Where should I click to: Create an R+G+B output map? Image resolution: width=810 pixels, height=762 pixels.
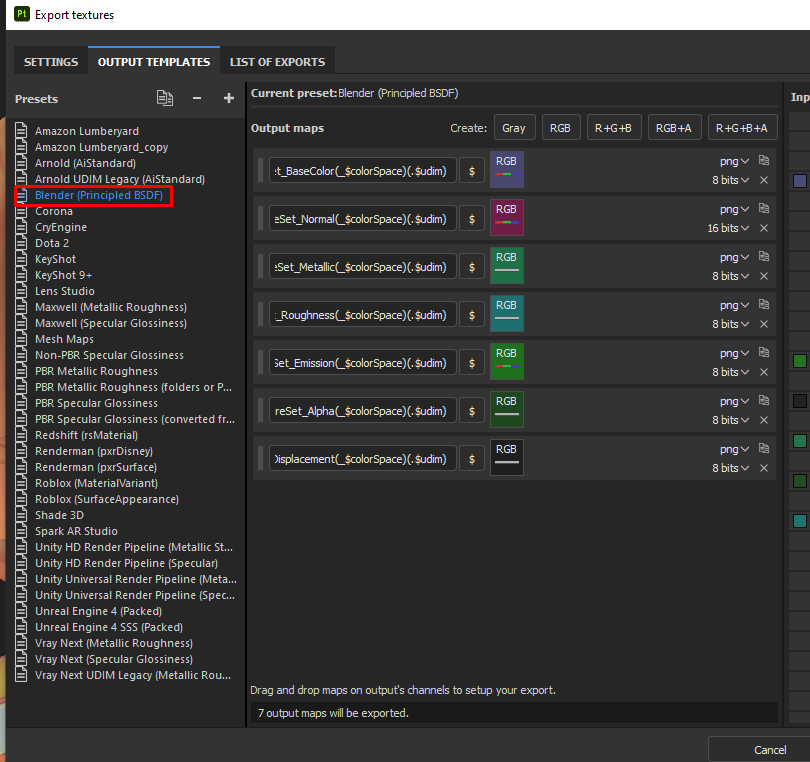613,128
